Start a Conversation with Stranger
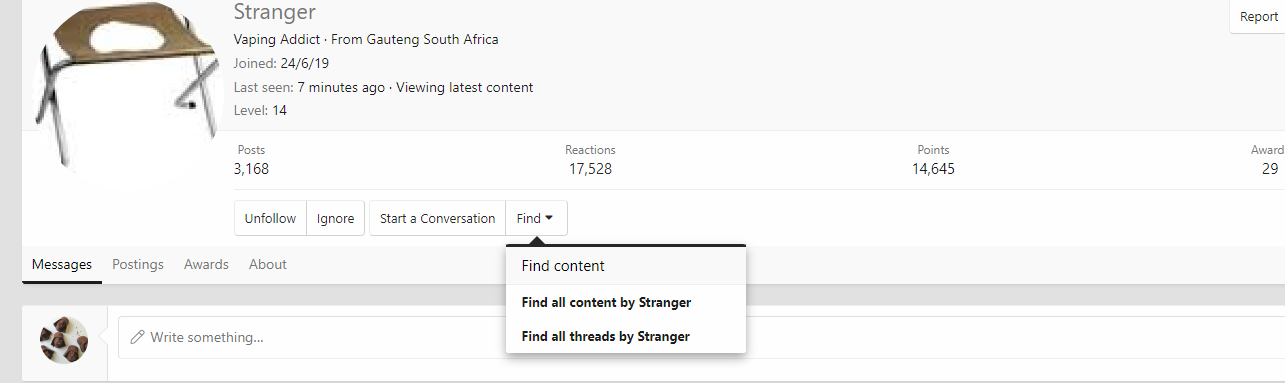Viewport: 1285px width, 383px height. (437, 218)
